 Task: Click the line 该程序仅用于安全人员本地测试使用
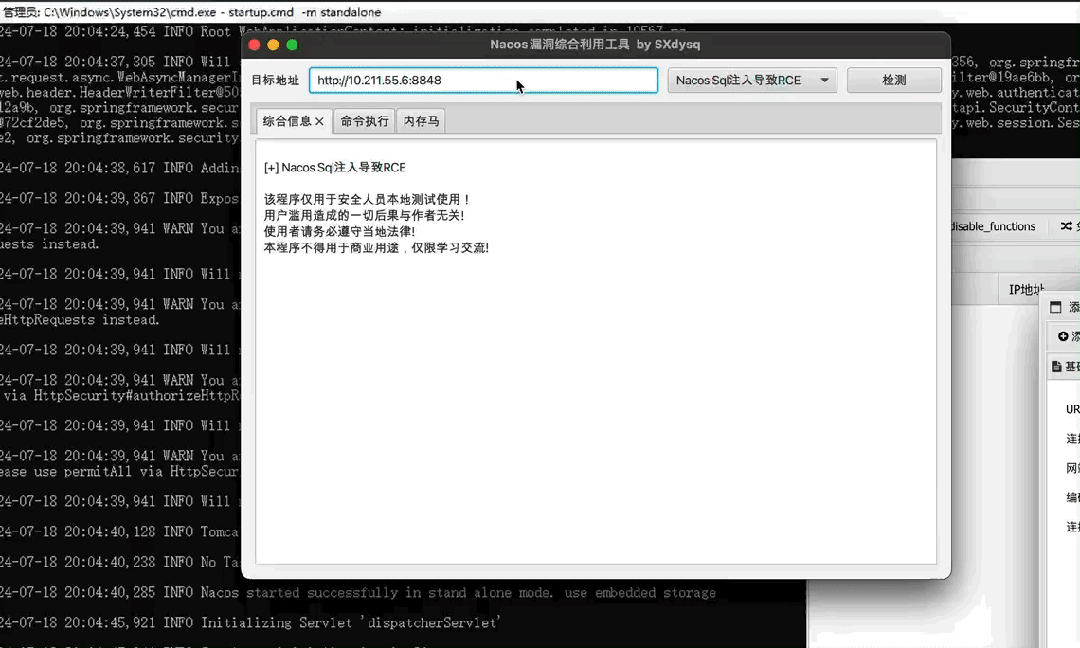pos(366,199)
